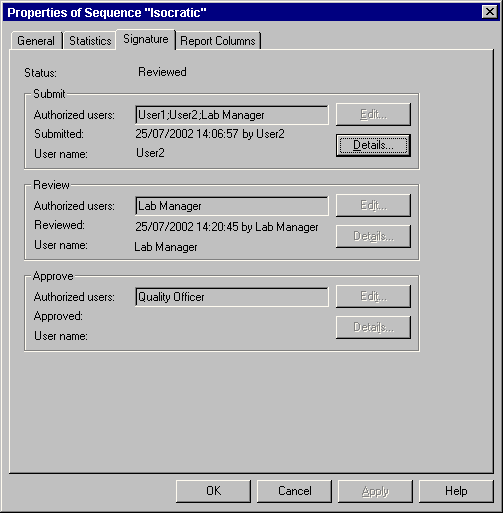The width and height of the screenshot is (503, 513).
Task: Dismiss dialog with Cancel button
Action: click(294, 491)
